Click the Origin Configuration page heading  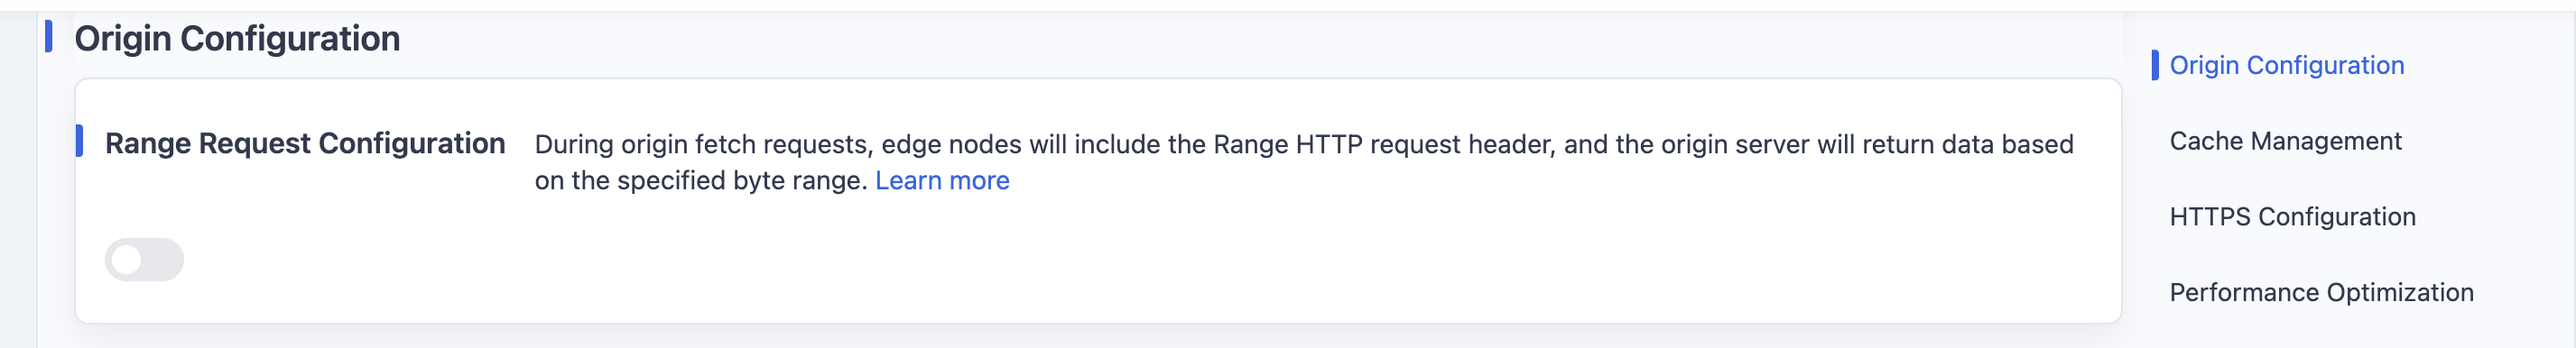(237, 38)
